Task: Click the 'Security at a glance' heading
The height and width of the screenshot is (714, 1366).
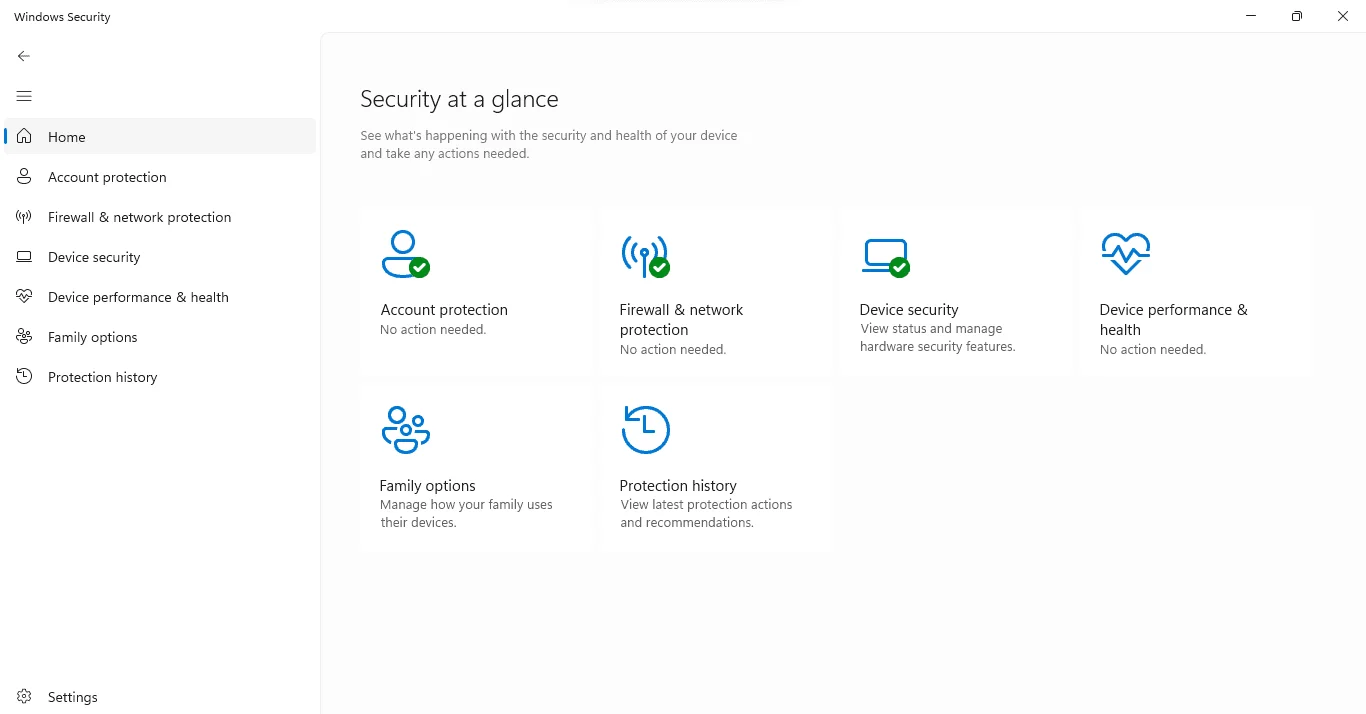Action: (x=459, y=99)
